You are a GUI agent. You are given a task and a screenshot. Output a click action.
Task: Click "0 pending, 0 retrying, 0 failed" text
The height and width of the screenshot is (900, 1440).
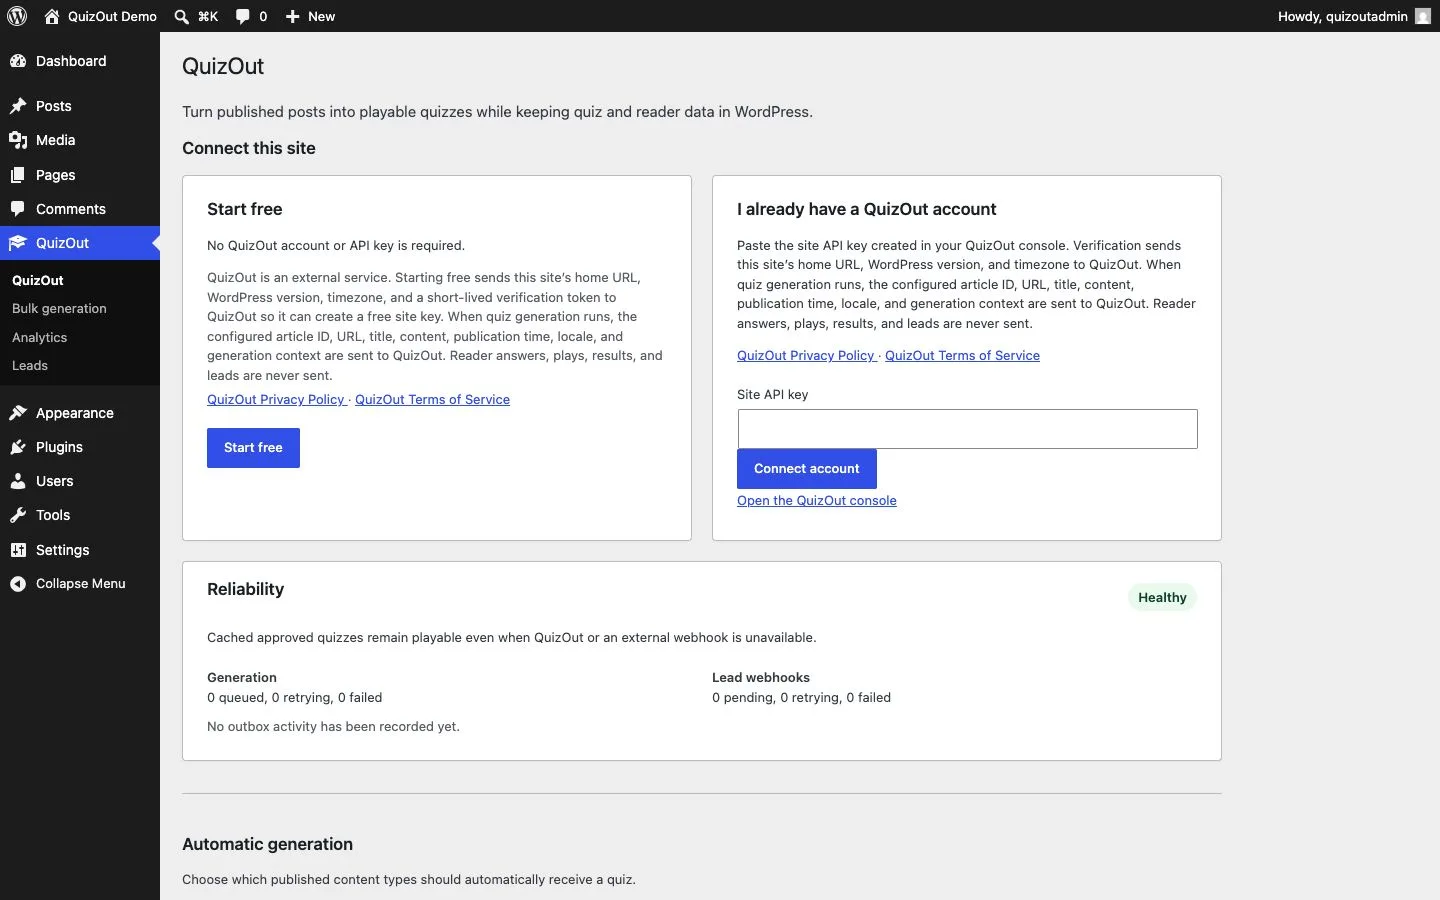pos(801,698)
